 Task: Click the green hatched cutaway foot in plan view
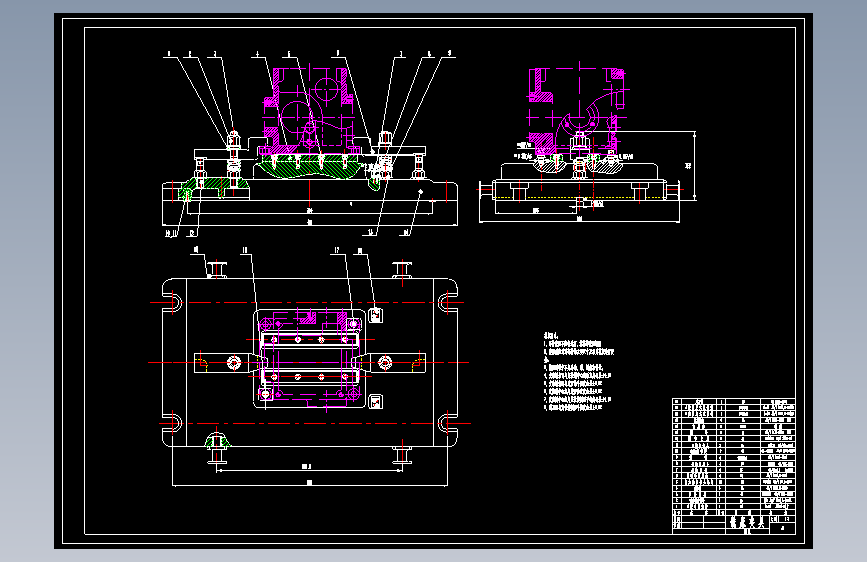pyautogui.click(x=217, y=441)
